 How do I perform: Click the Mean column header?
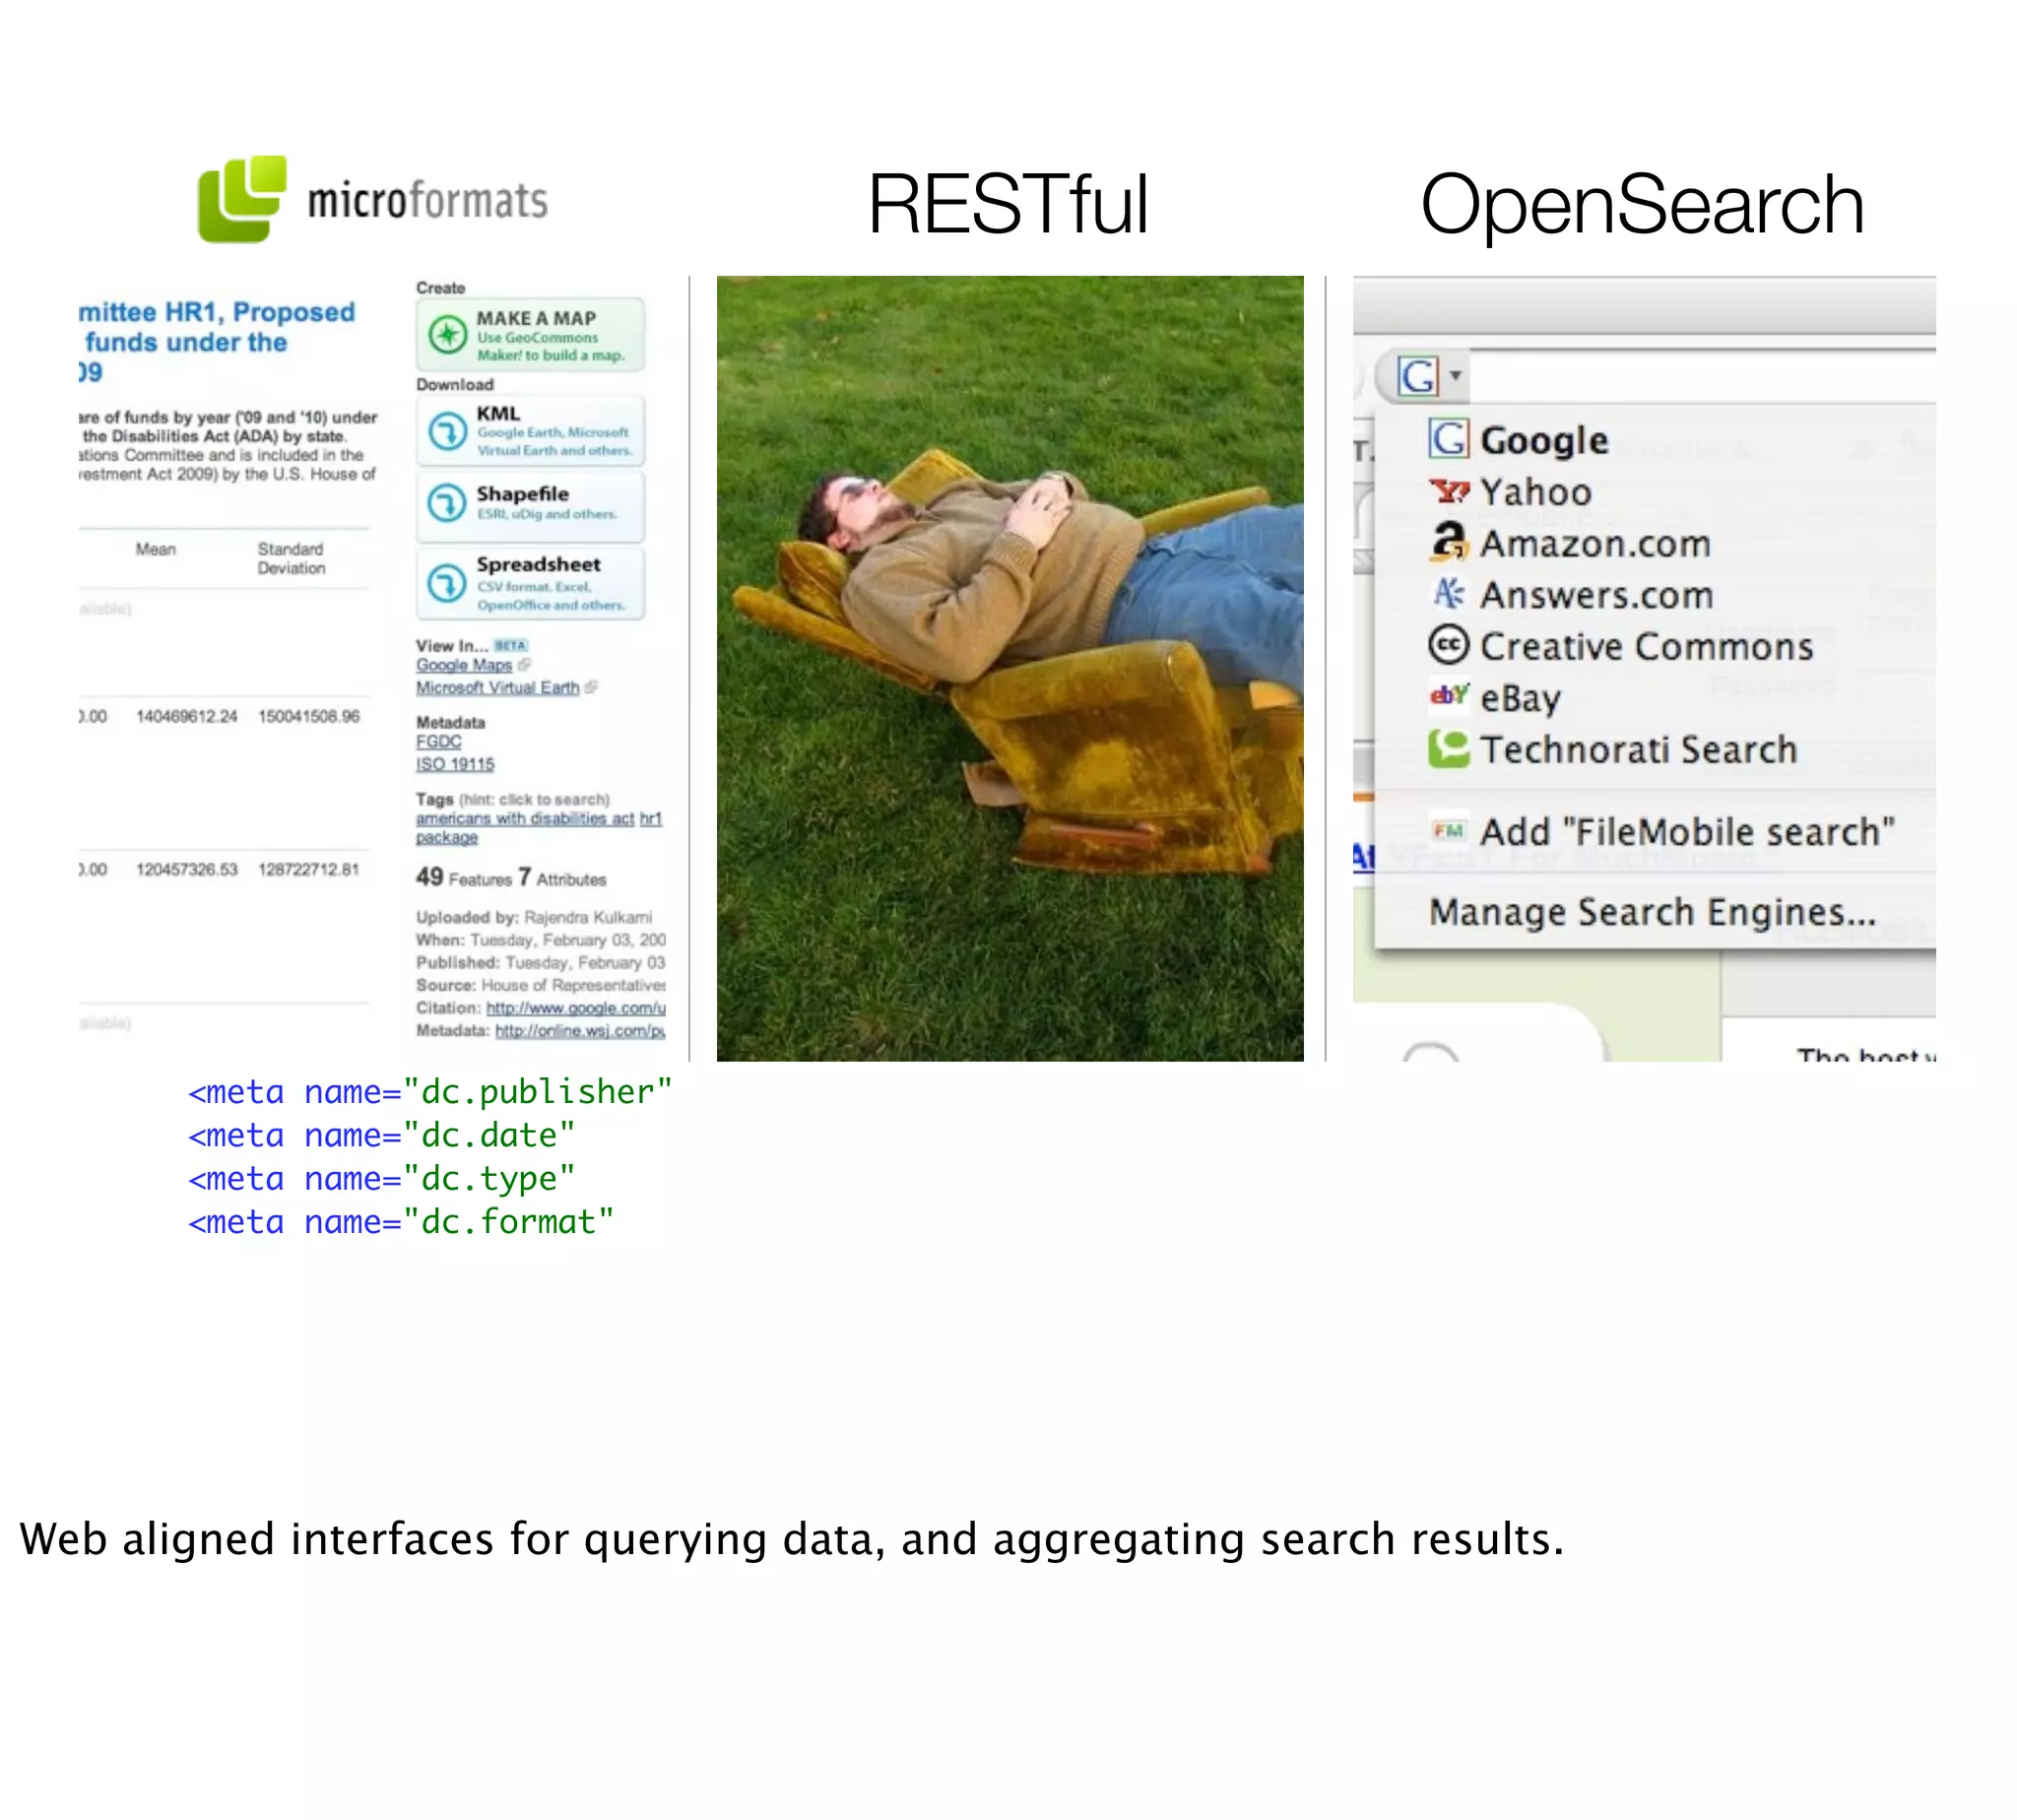(156, 549)
